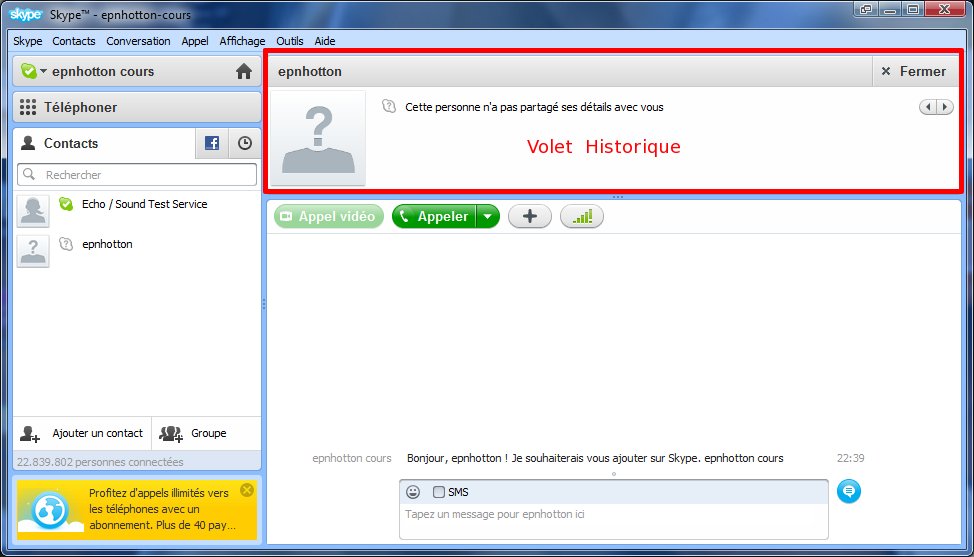Start a video call with Appel vidéo

point(329,216)
